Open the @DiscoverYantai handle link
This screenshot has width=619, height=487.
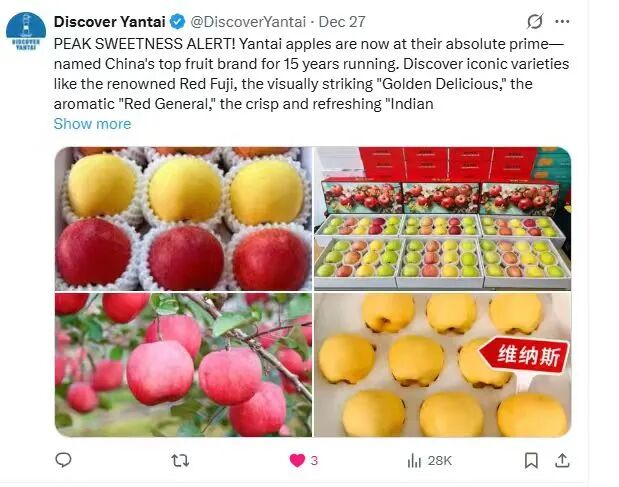click(x=248, y=22)
